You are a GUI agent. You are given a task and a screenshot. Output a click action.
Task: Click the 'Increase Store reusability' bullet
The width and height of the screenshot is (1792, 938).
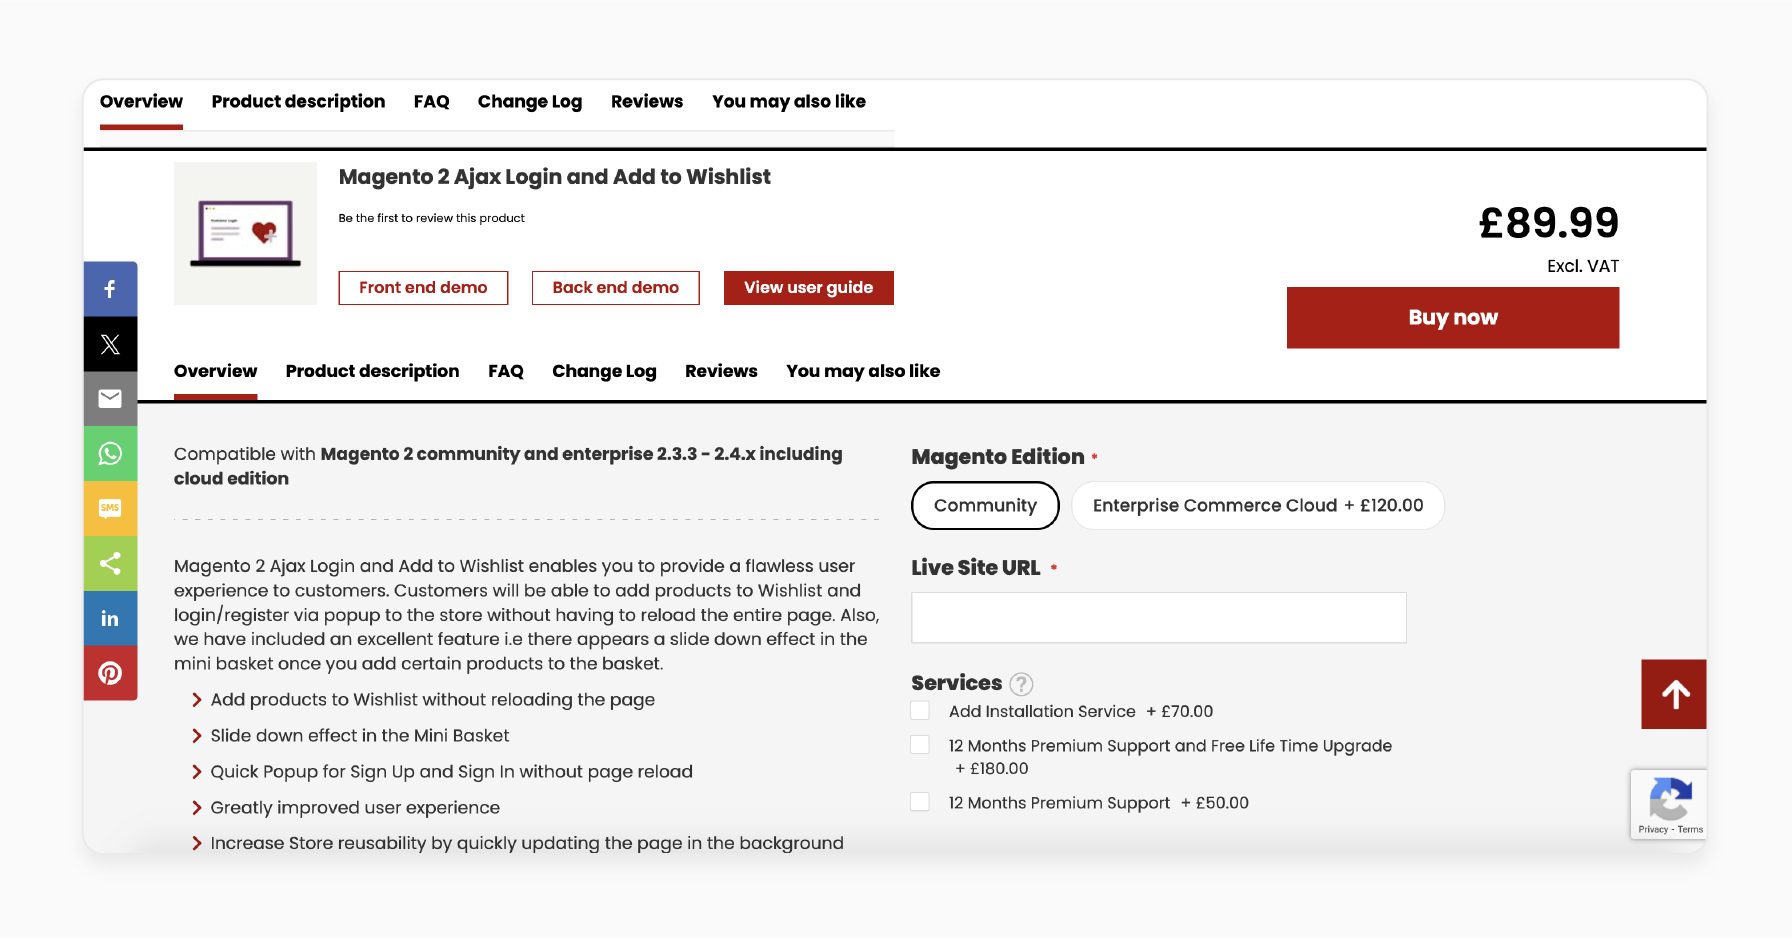pos(527,843)
